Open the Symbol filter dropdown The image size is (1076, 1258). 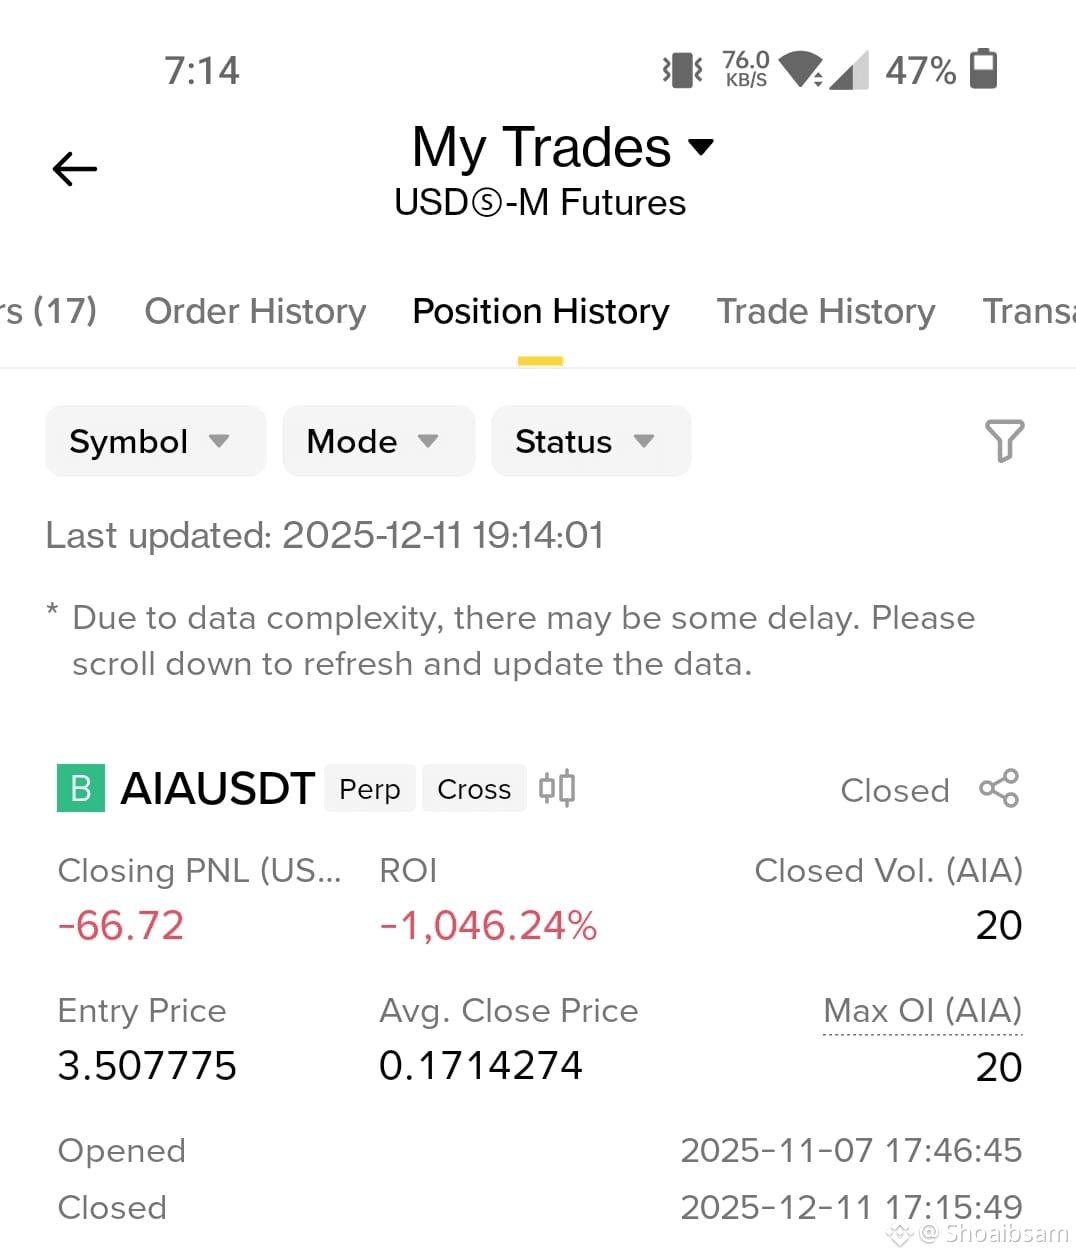(x=156, y=441)
